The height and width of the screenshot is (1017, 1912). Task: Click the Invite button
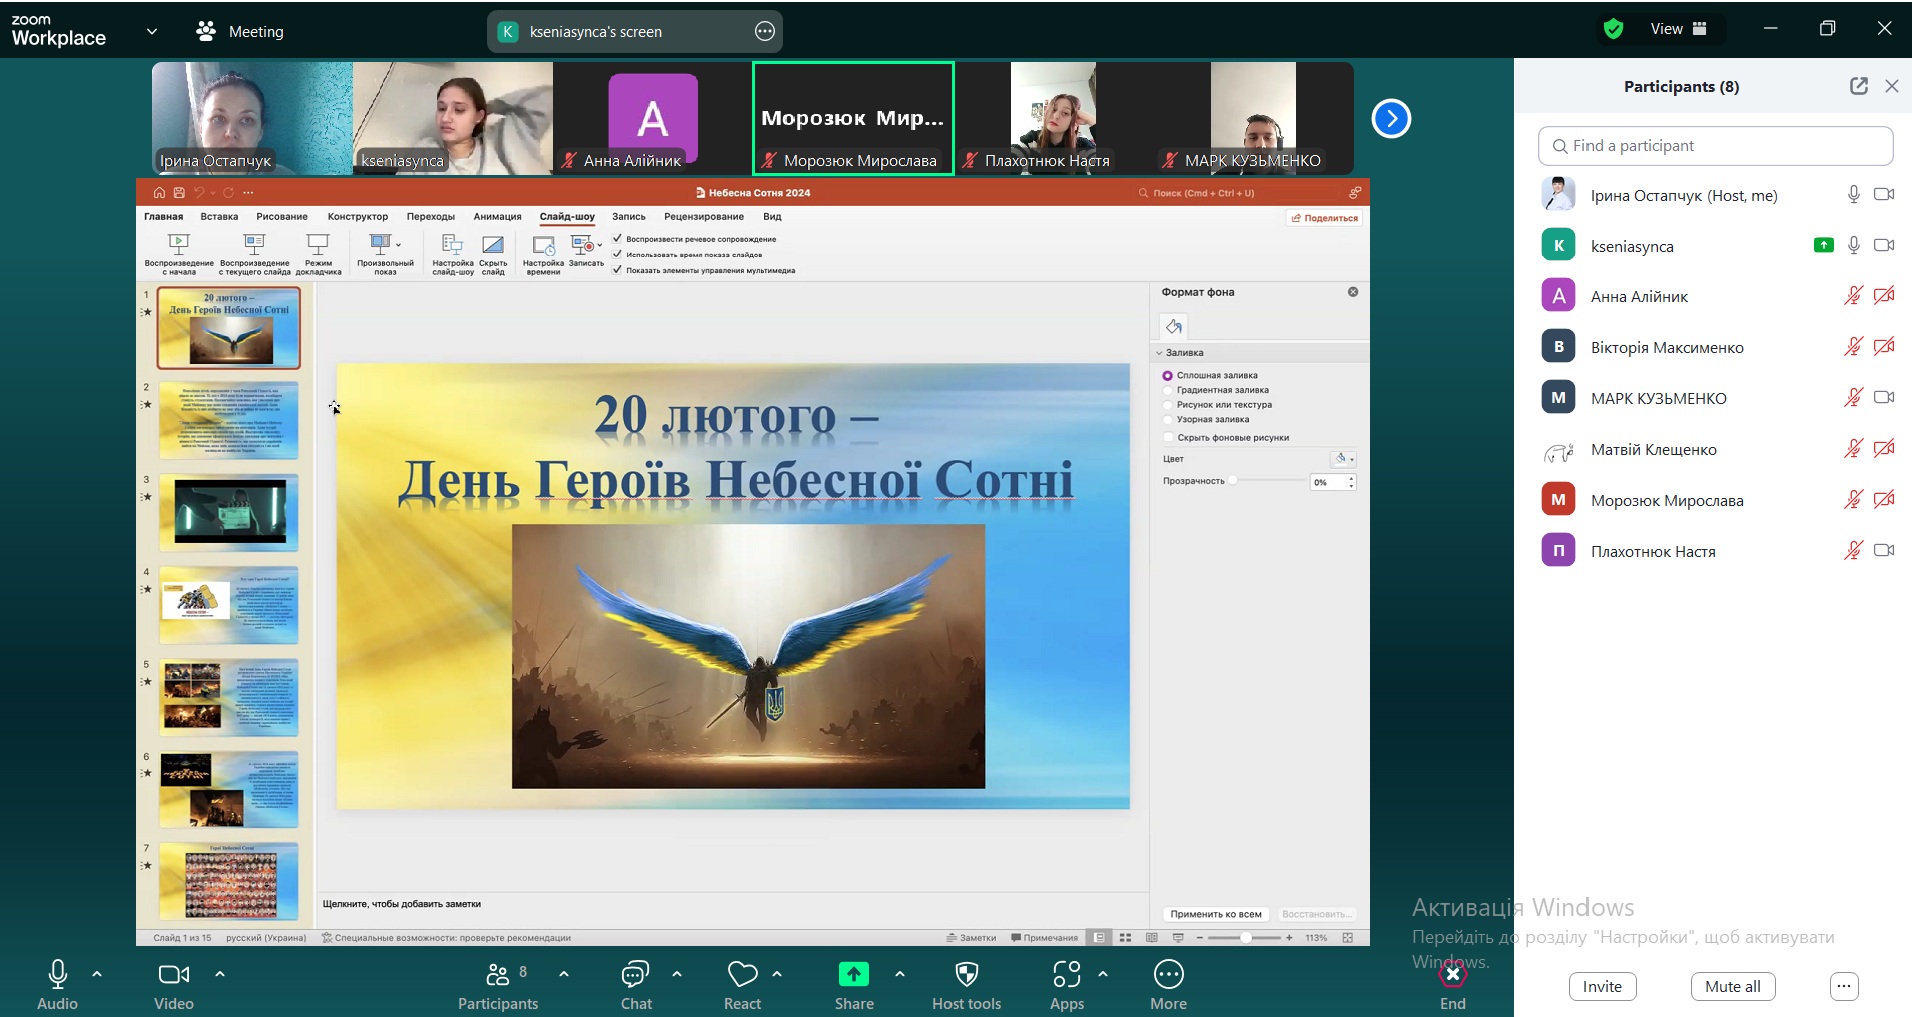(1602, 987)
